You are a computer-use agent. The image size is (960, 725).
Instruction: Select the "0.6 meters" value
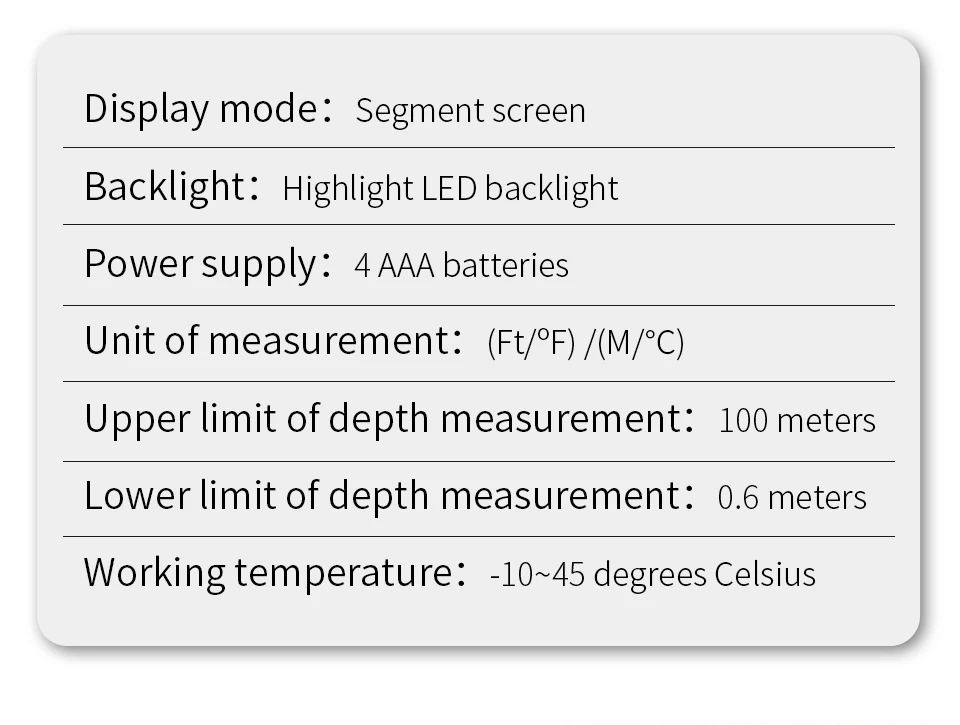[x=792, y=498]
